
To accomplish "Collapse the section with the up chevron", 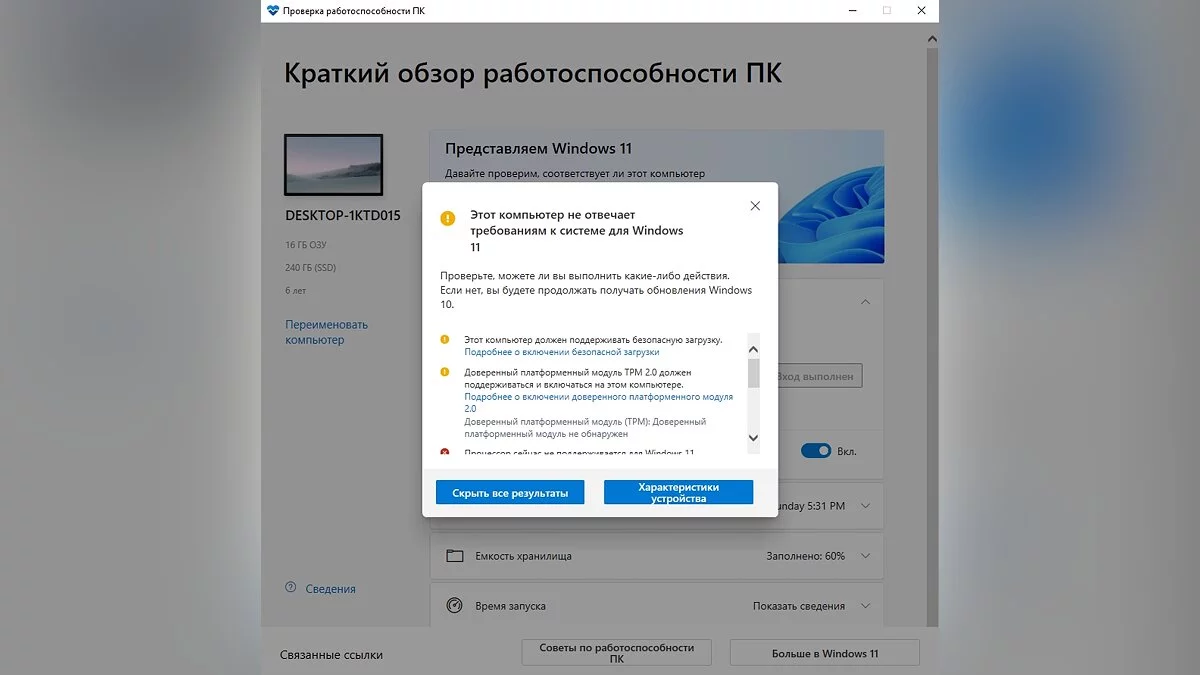I will pyautogui.click(x=866, y=301).
